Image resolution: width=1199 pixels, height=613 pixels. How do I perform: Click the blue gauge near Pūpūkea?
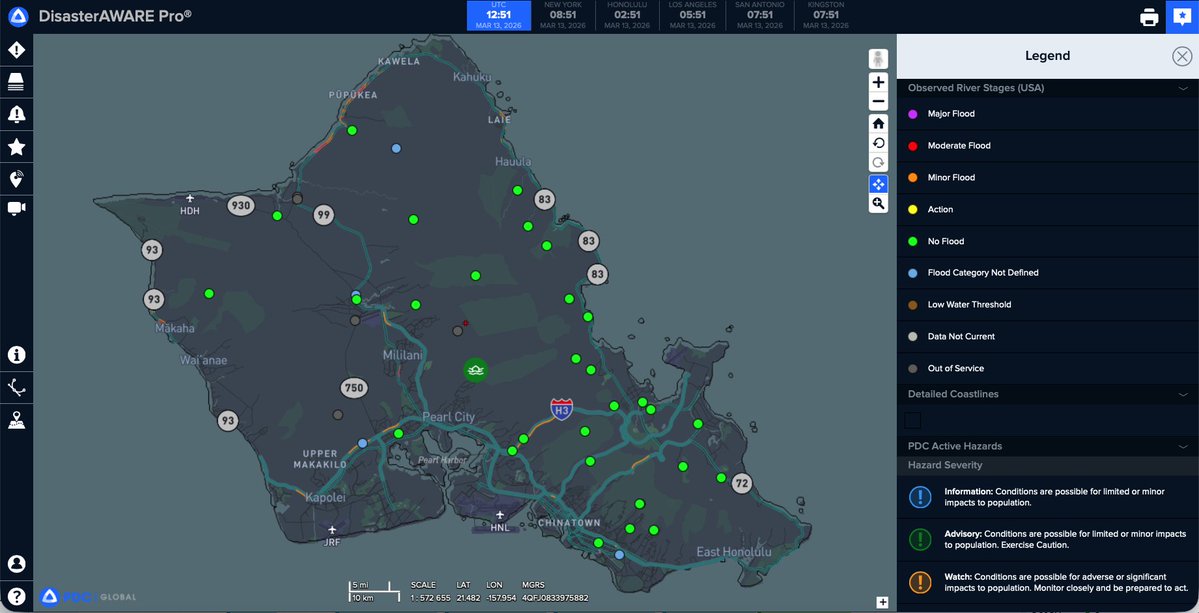point(396,148)
